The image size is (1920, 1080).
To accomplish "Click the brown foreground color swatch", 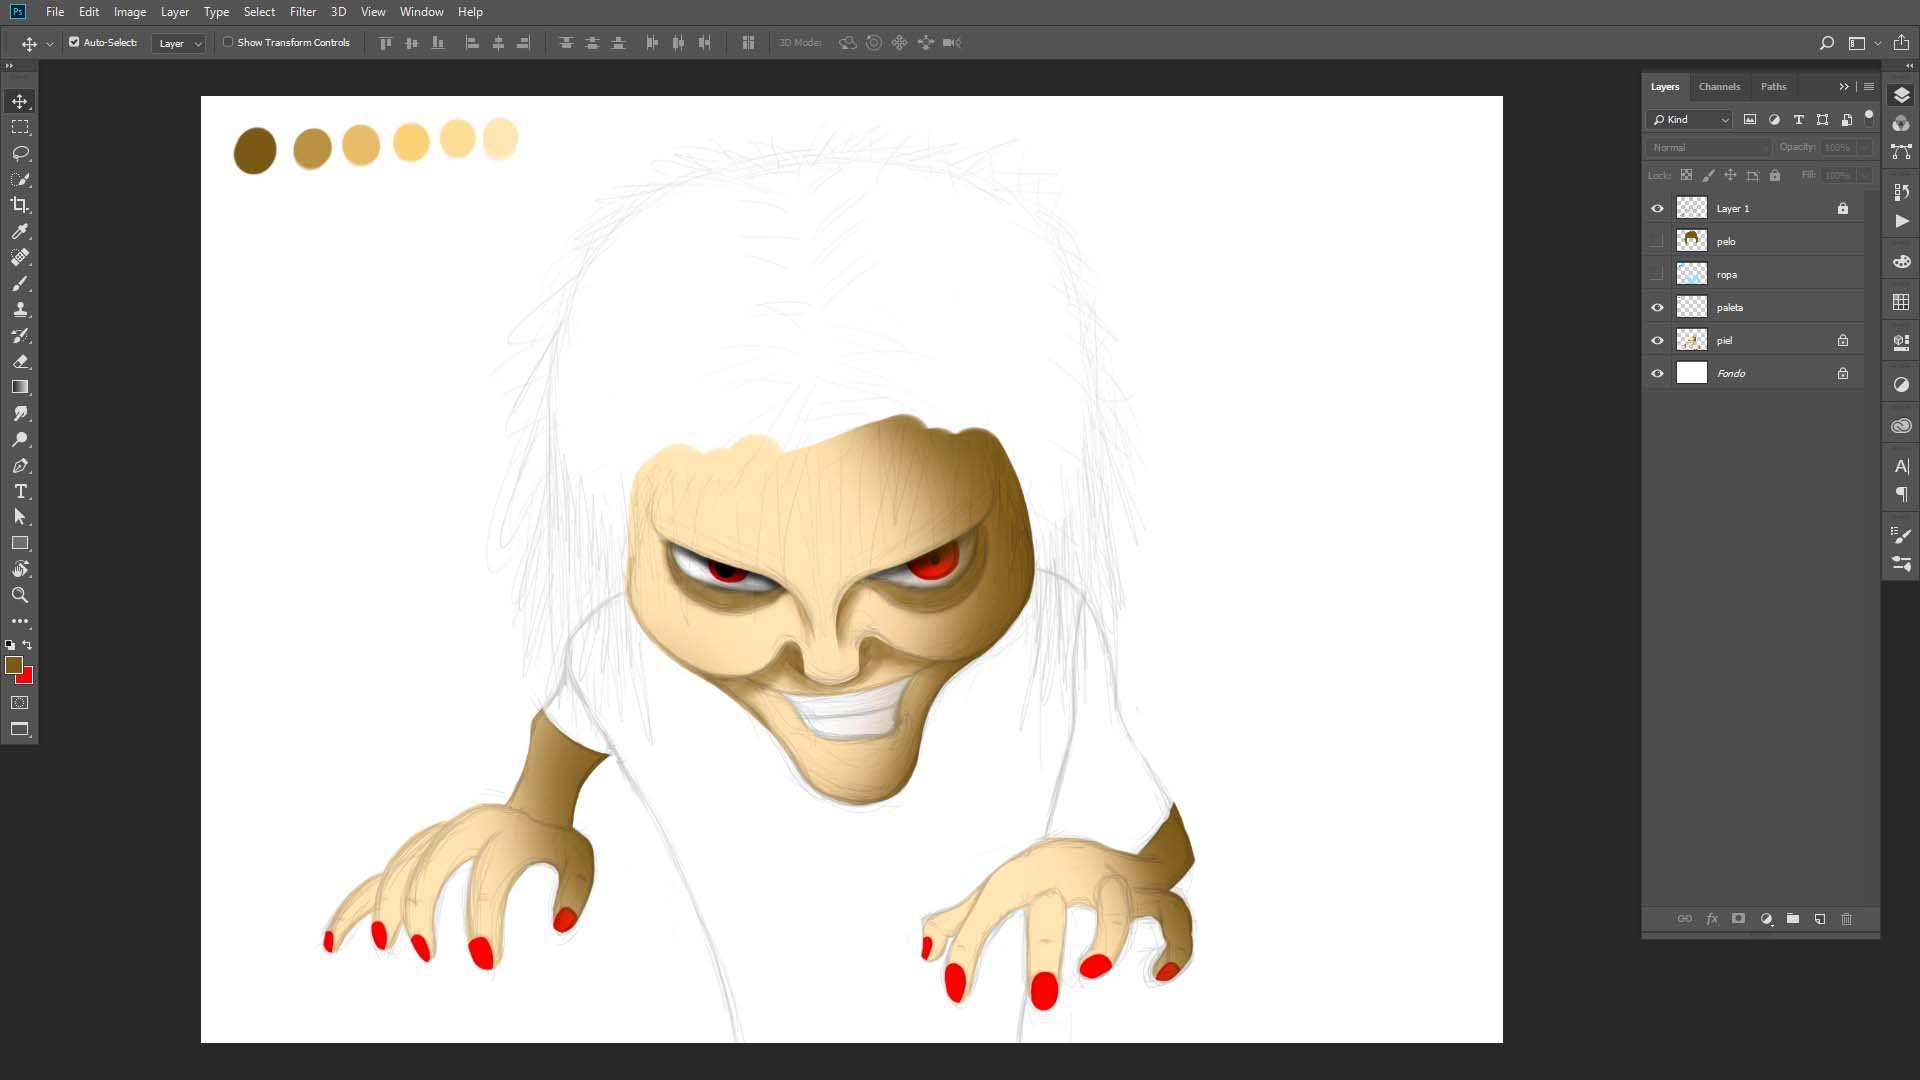I will click(x=12, y=663).
